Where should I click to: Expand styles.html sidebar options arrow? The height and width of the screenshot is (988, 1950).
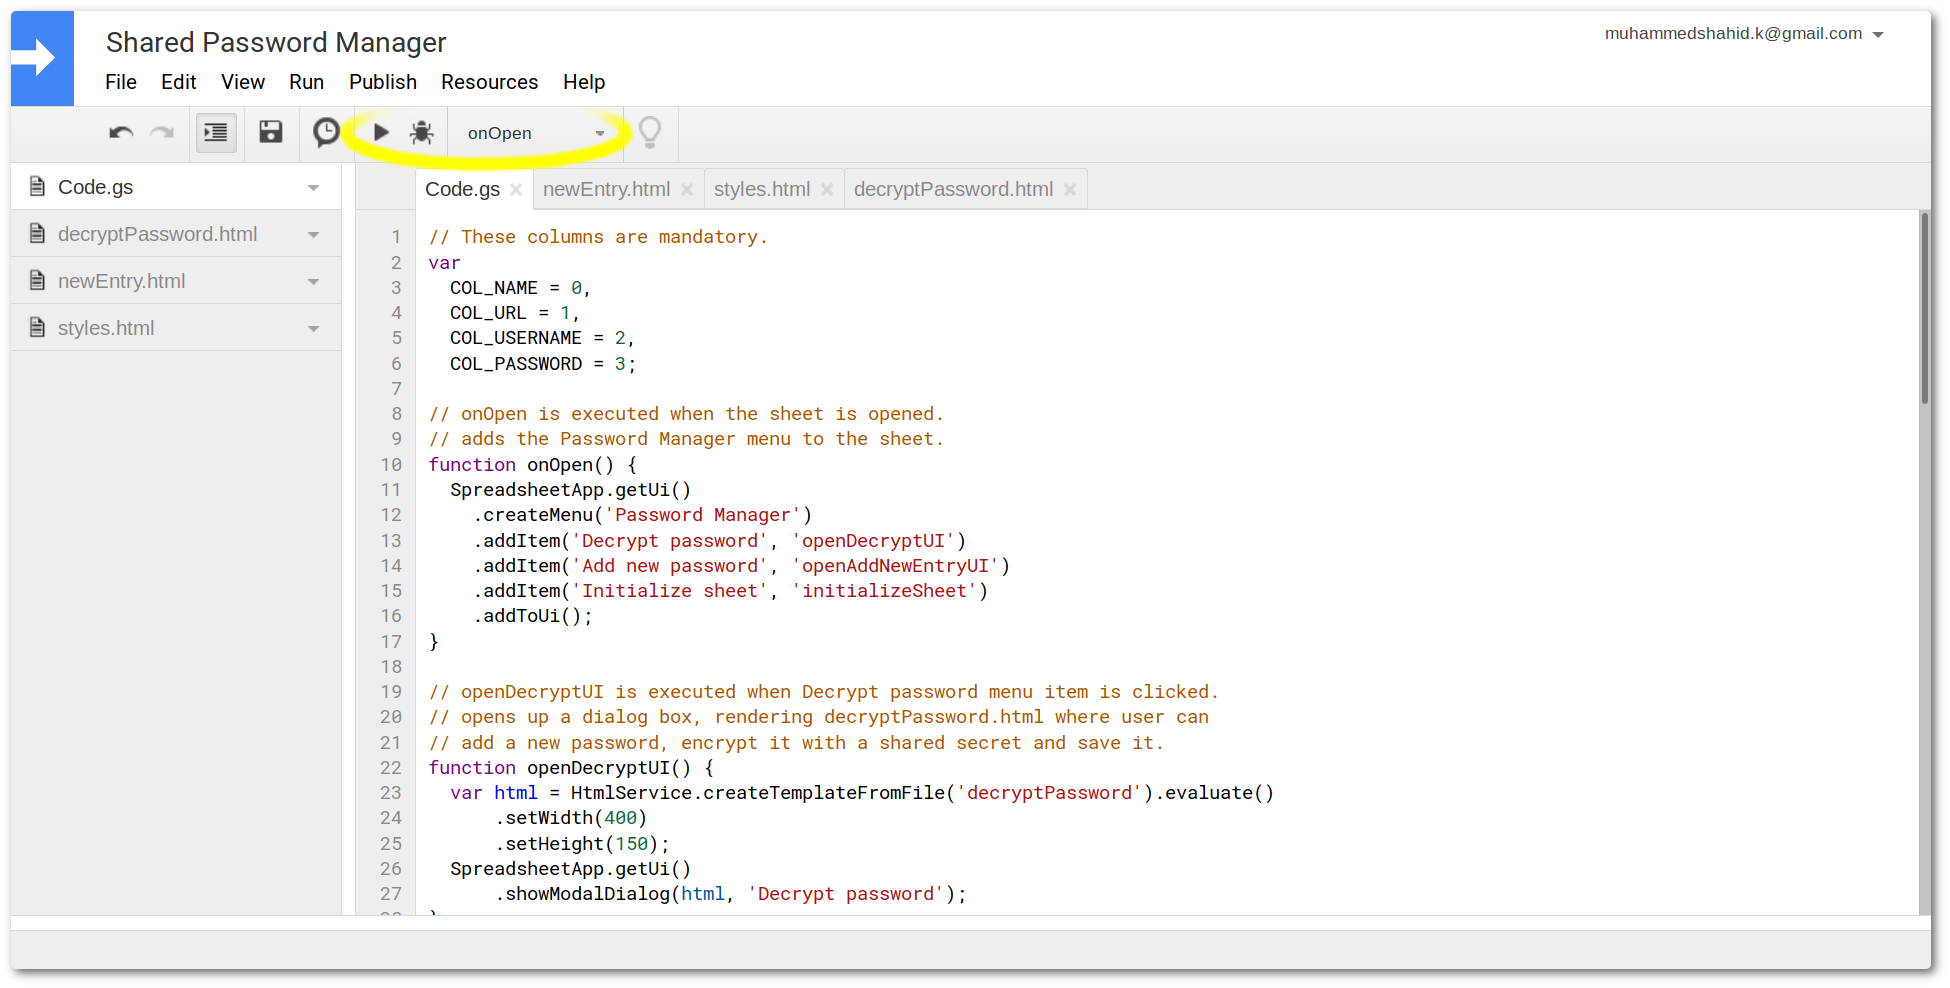314,329
